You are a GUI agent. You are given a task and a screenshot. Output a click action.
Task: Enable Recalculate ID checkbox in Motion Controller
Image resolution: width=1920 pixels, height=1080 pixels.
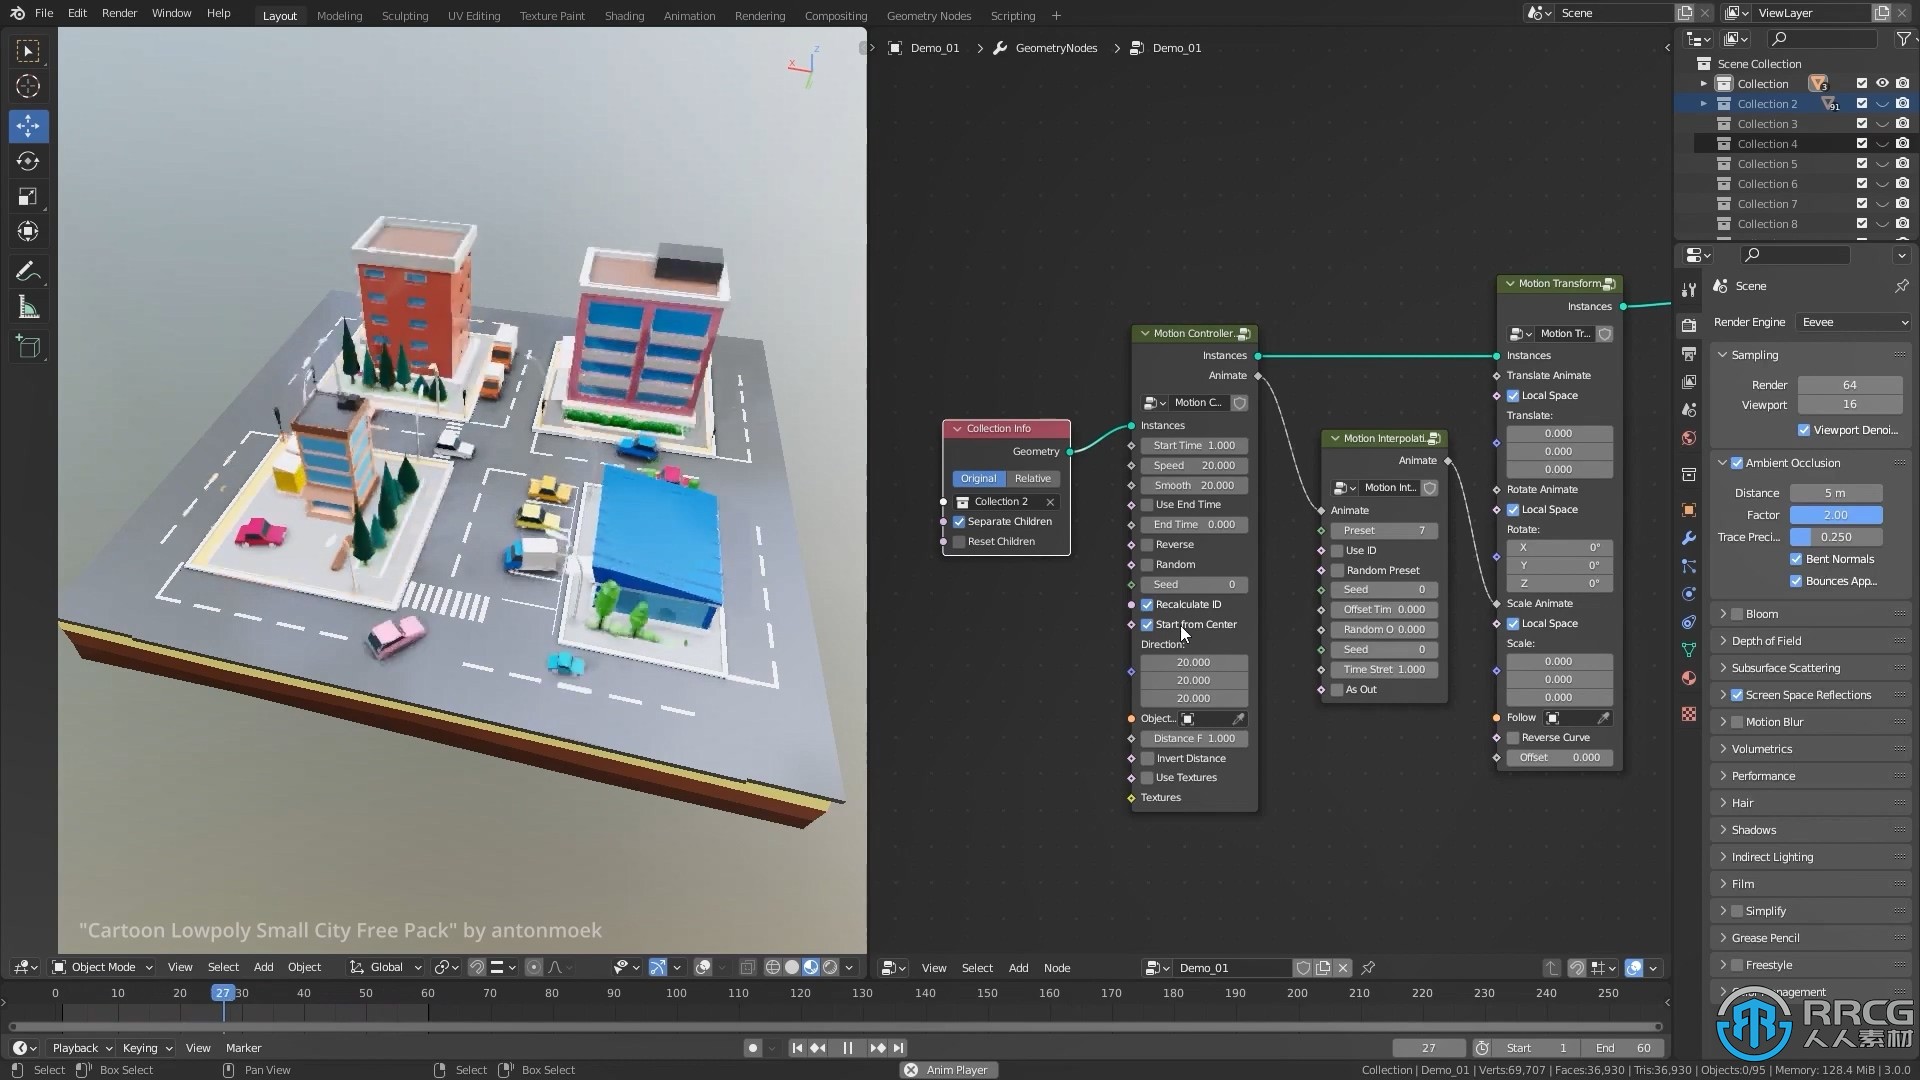(1146, 604)
